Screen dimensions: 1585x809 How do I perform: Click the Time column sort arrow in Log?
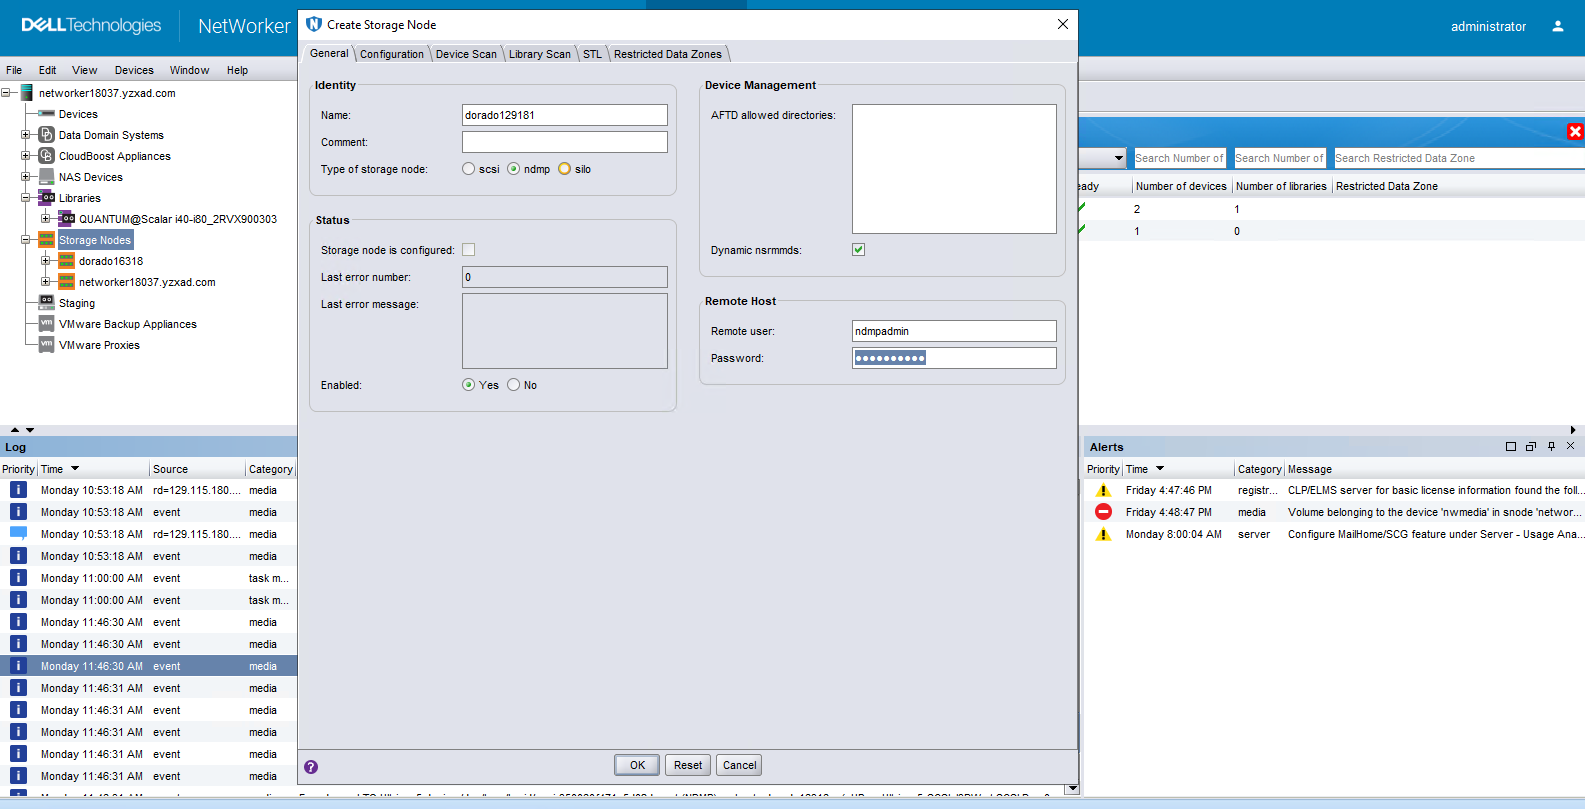click(75, 469)
